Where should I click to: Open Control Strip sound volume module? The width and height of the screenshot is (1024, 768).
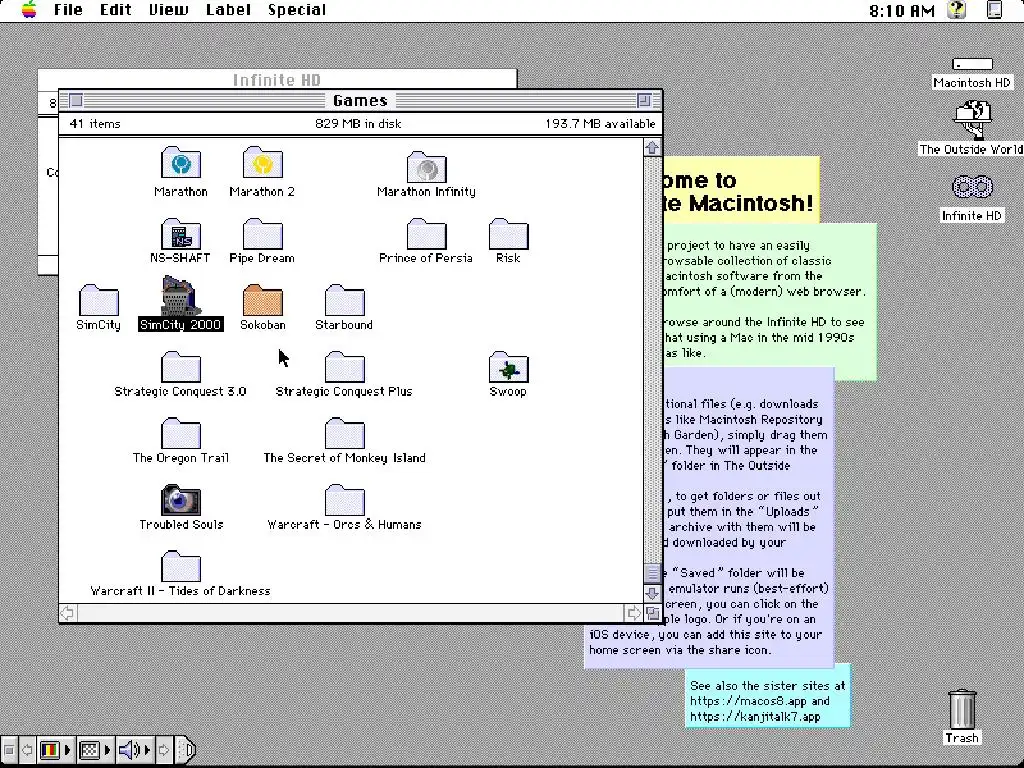134,750
